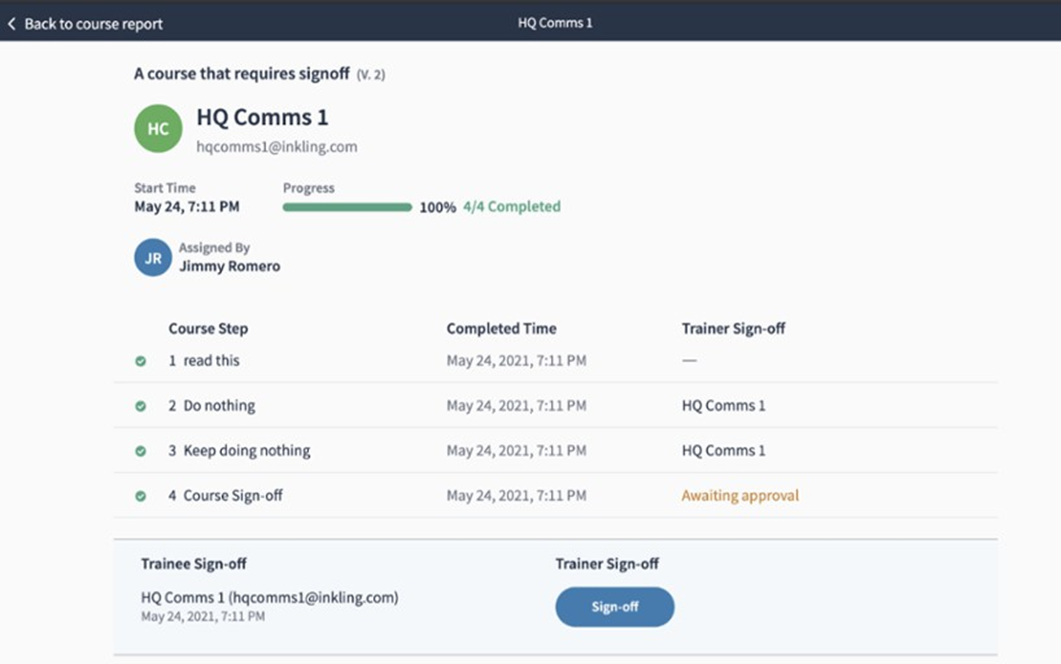Select step 4 'Course Sign-off'

(x=232, y=495)
